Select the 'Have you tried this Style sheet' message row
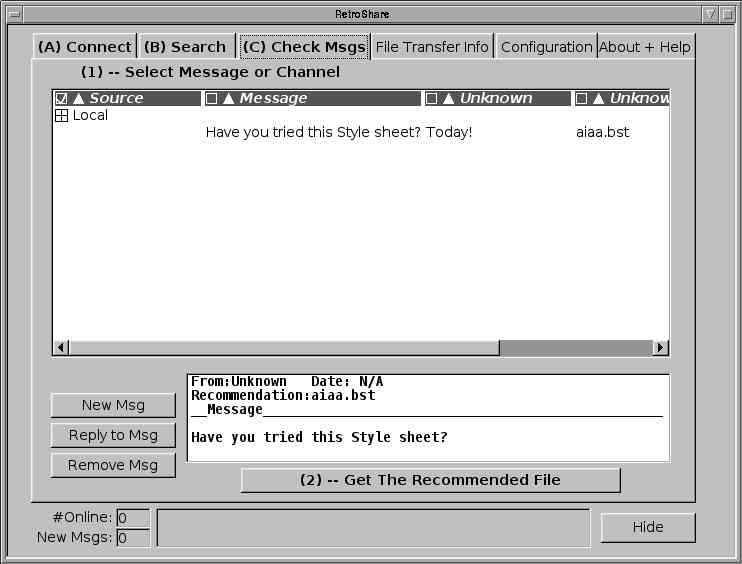This screenshot has width=742, height=564. 338,132
